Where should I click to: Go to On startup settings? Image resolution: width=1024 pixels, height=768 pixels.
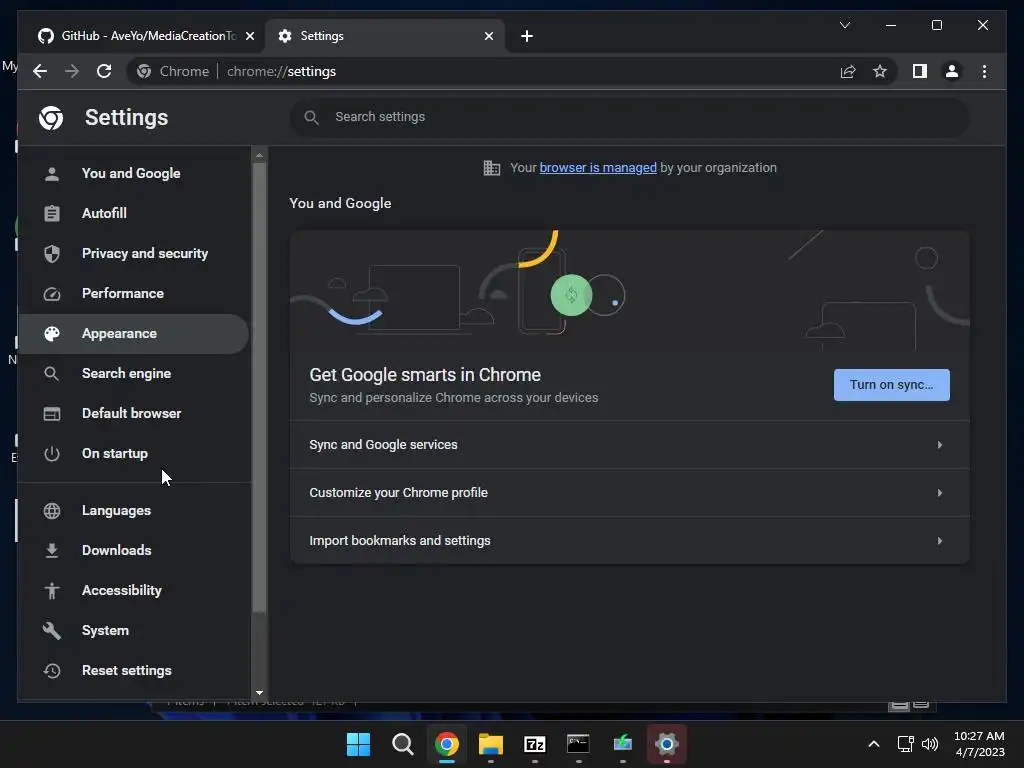pyautogui.click(x=134, y=454)
